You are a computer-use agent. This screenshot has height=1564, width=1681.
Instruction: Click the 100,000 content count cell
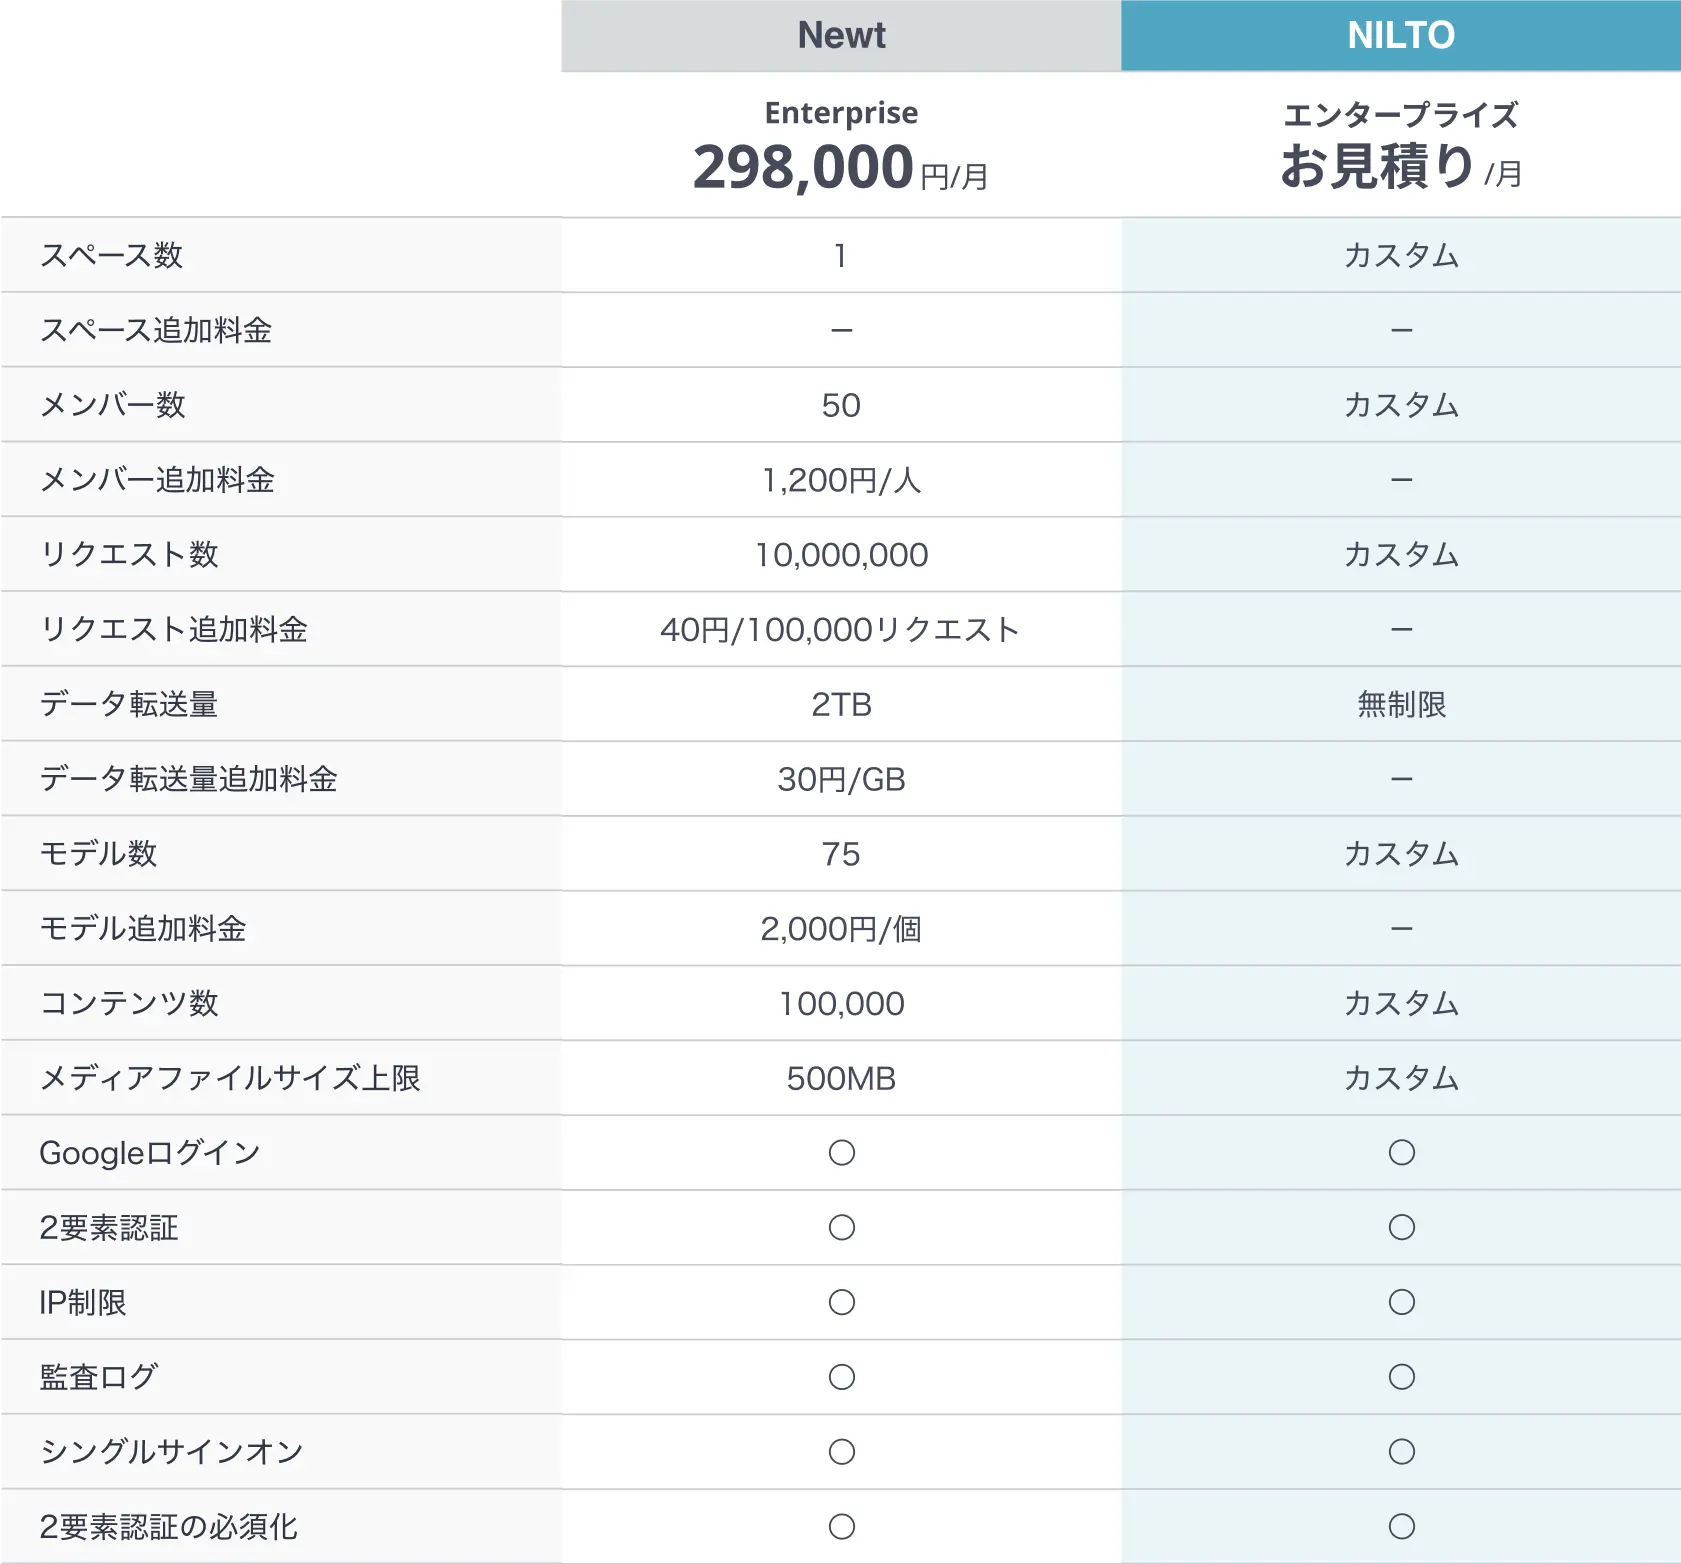tap(841, 1004)
